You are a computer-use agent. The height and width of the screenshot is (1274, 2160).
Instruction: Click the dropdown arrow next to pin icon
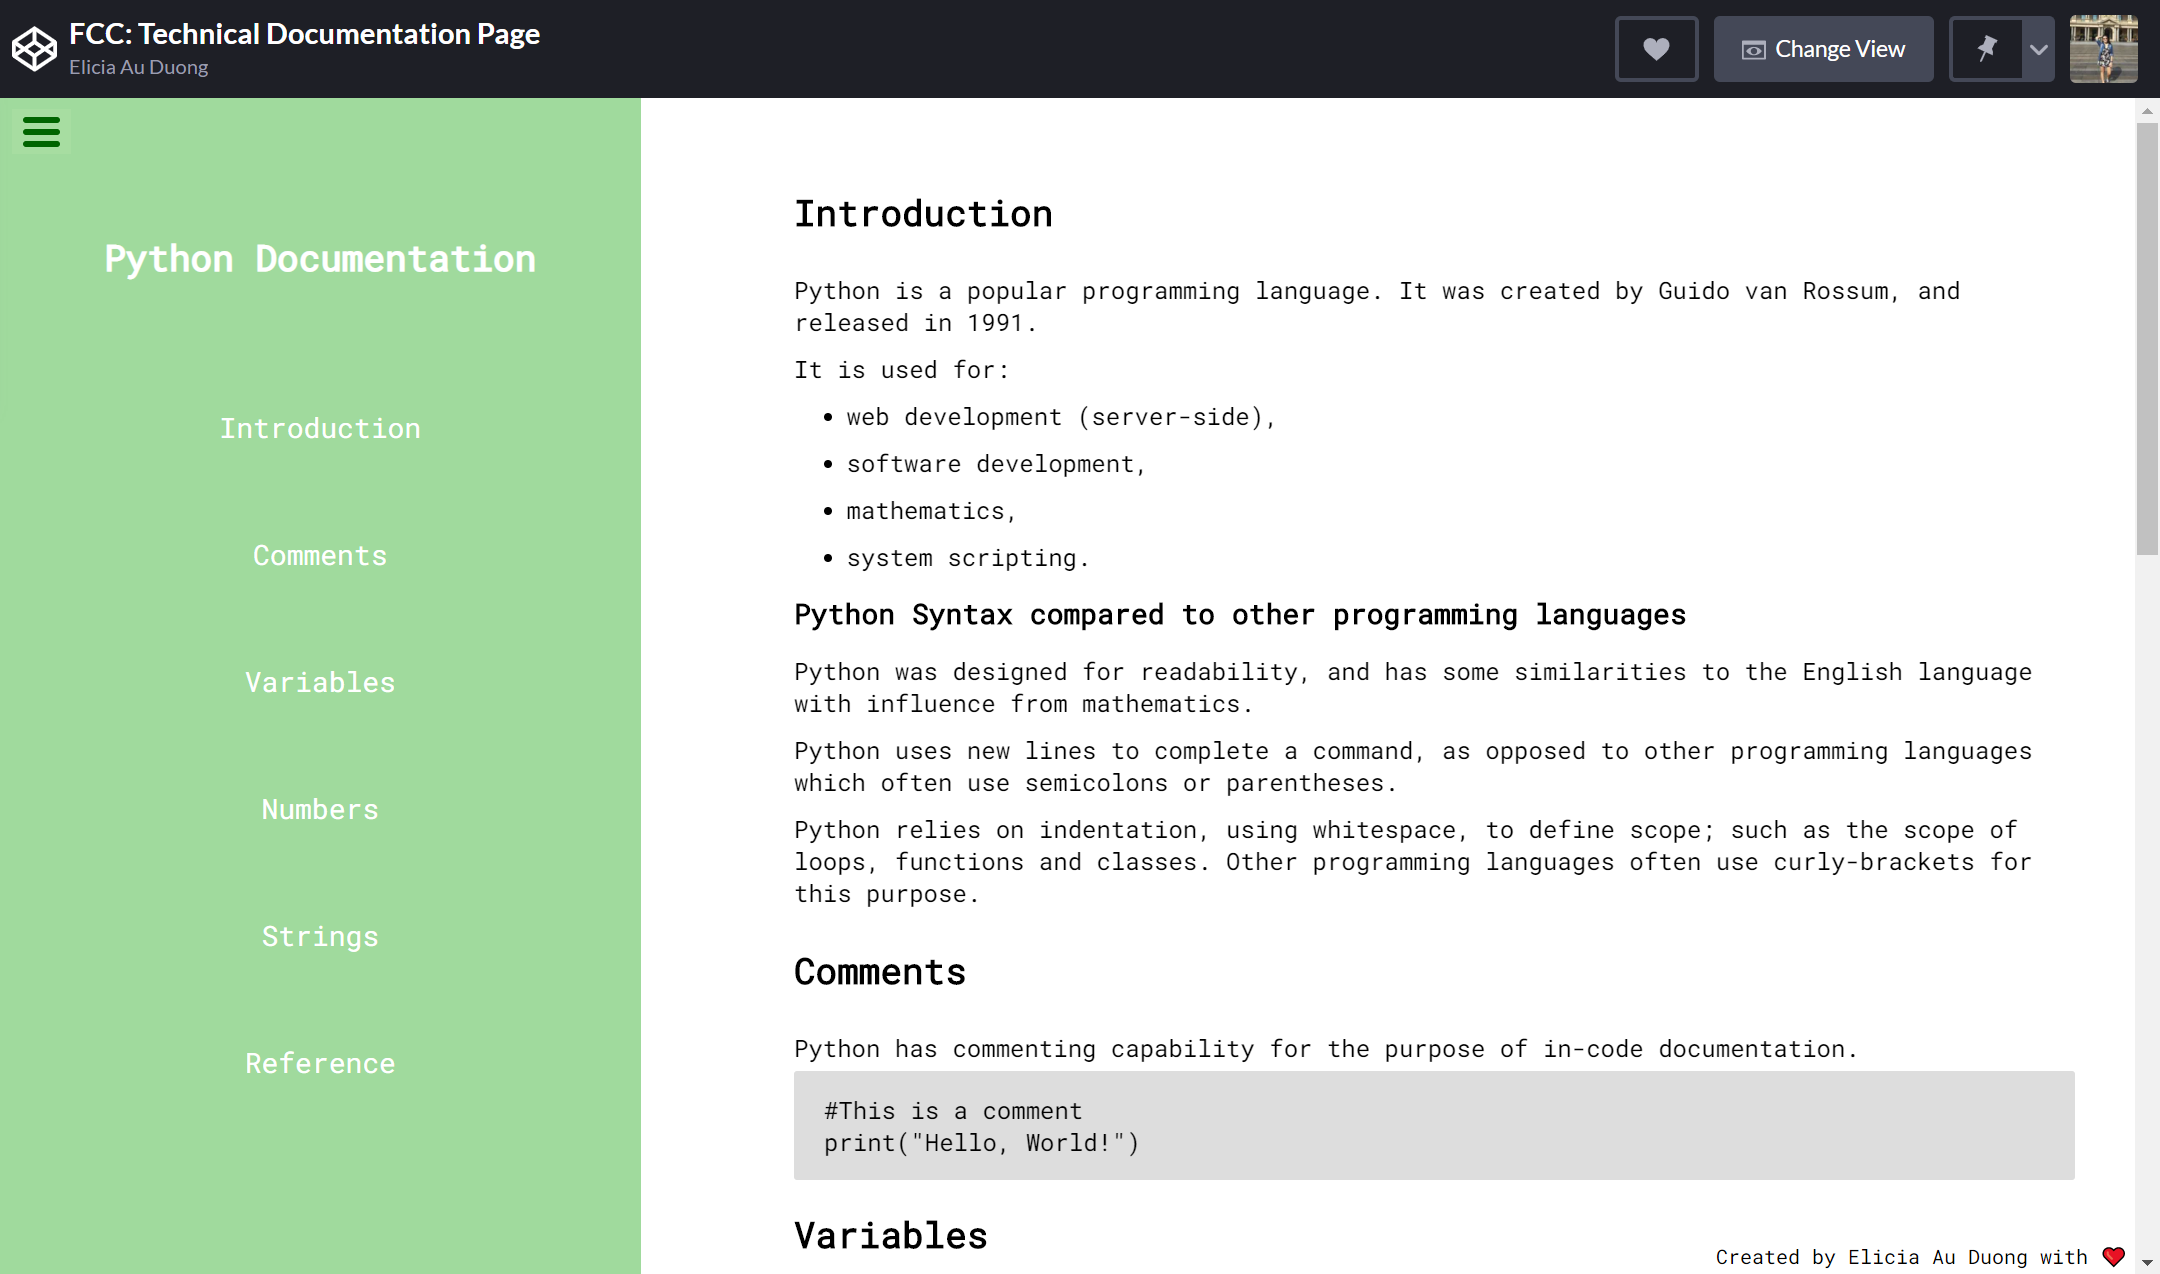2039,49
